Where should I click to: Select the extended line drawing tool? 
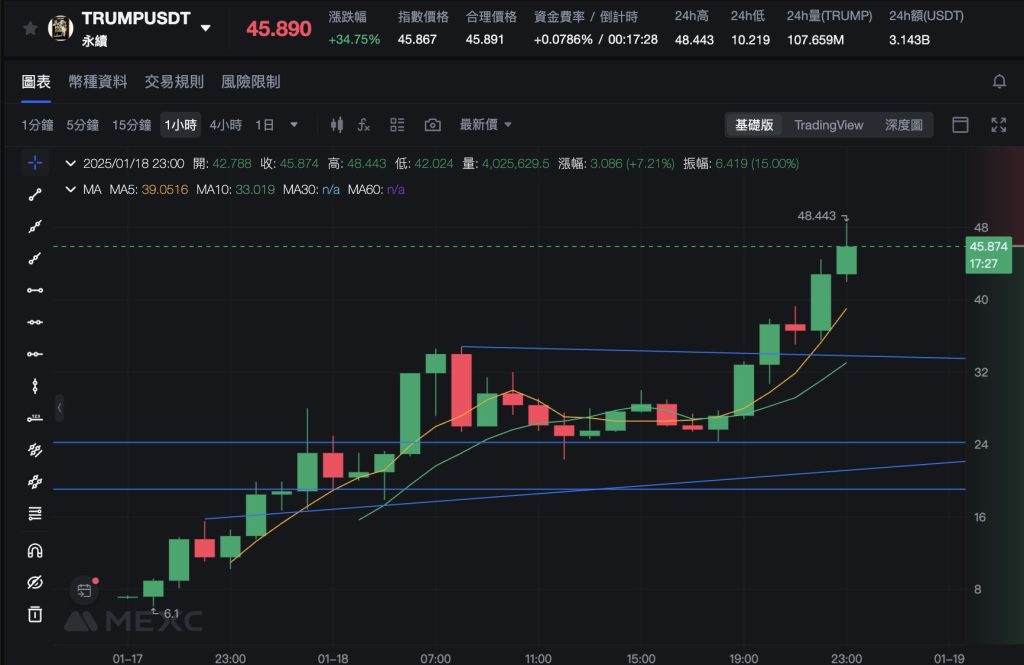[35, 227]
